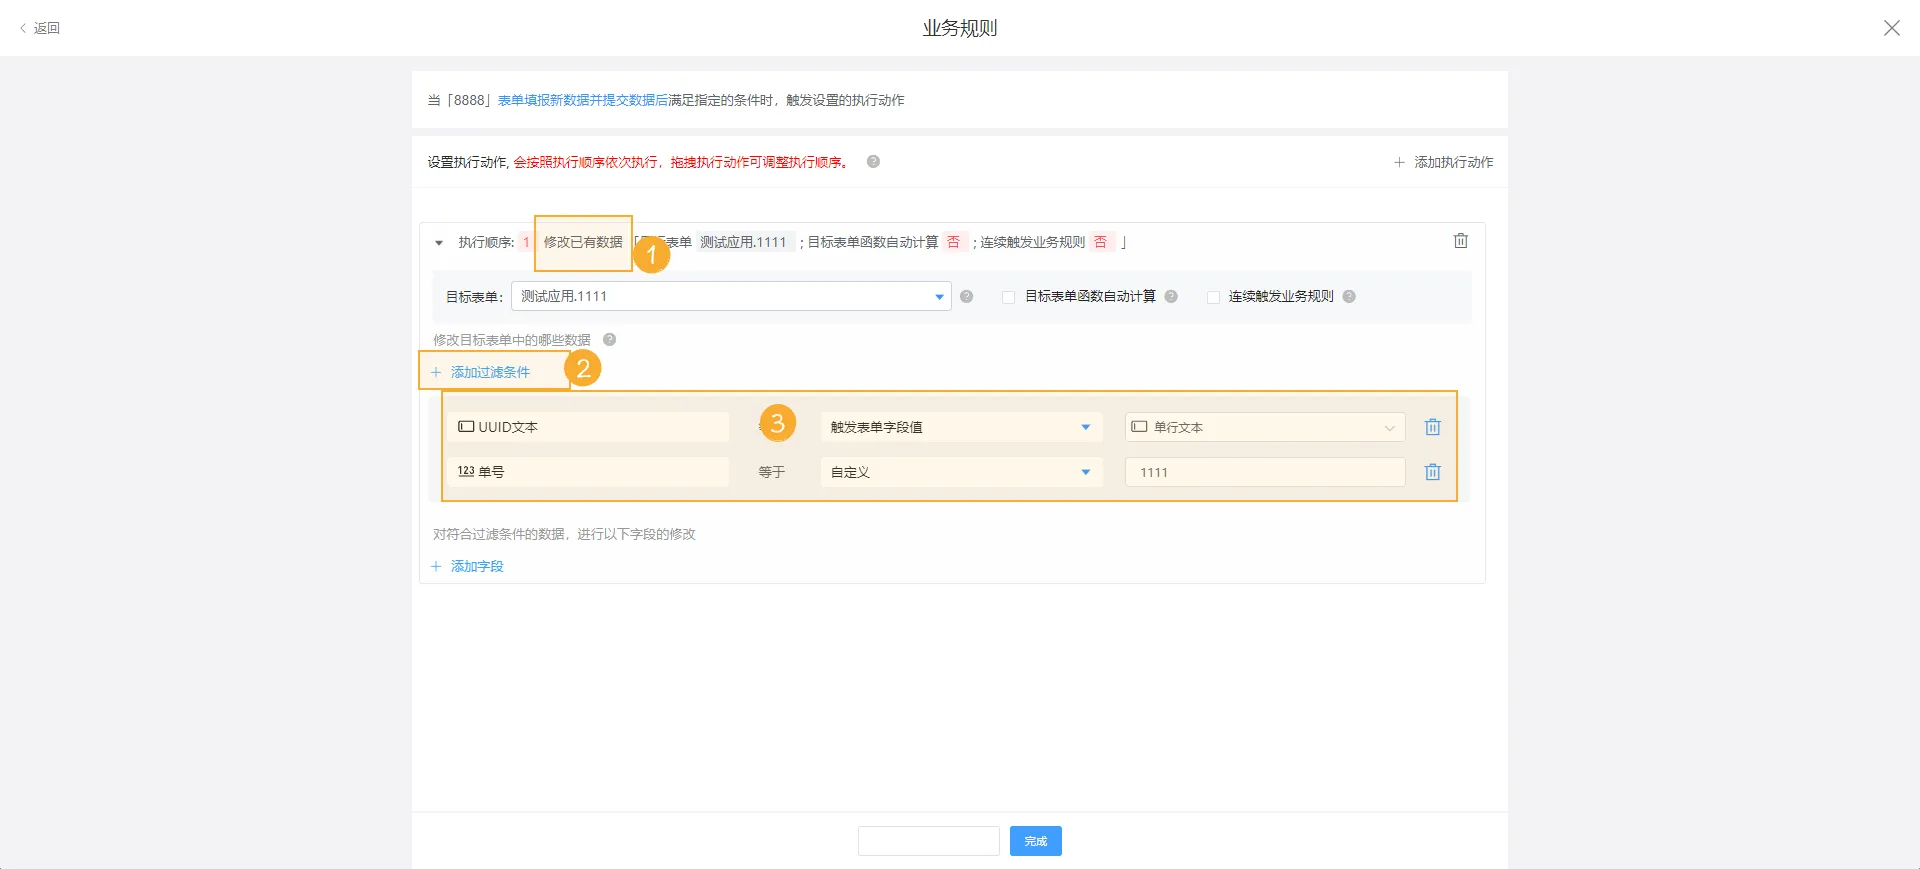Click 添加过滤条件 link
The width and height of the screenshot is (1920, 869).
[x=489, y=372]
